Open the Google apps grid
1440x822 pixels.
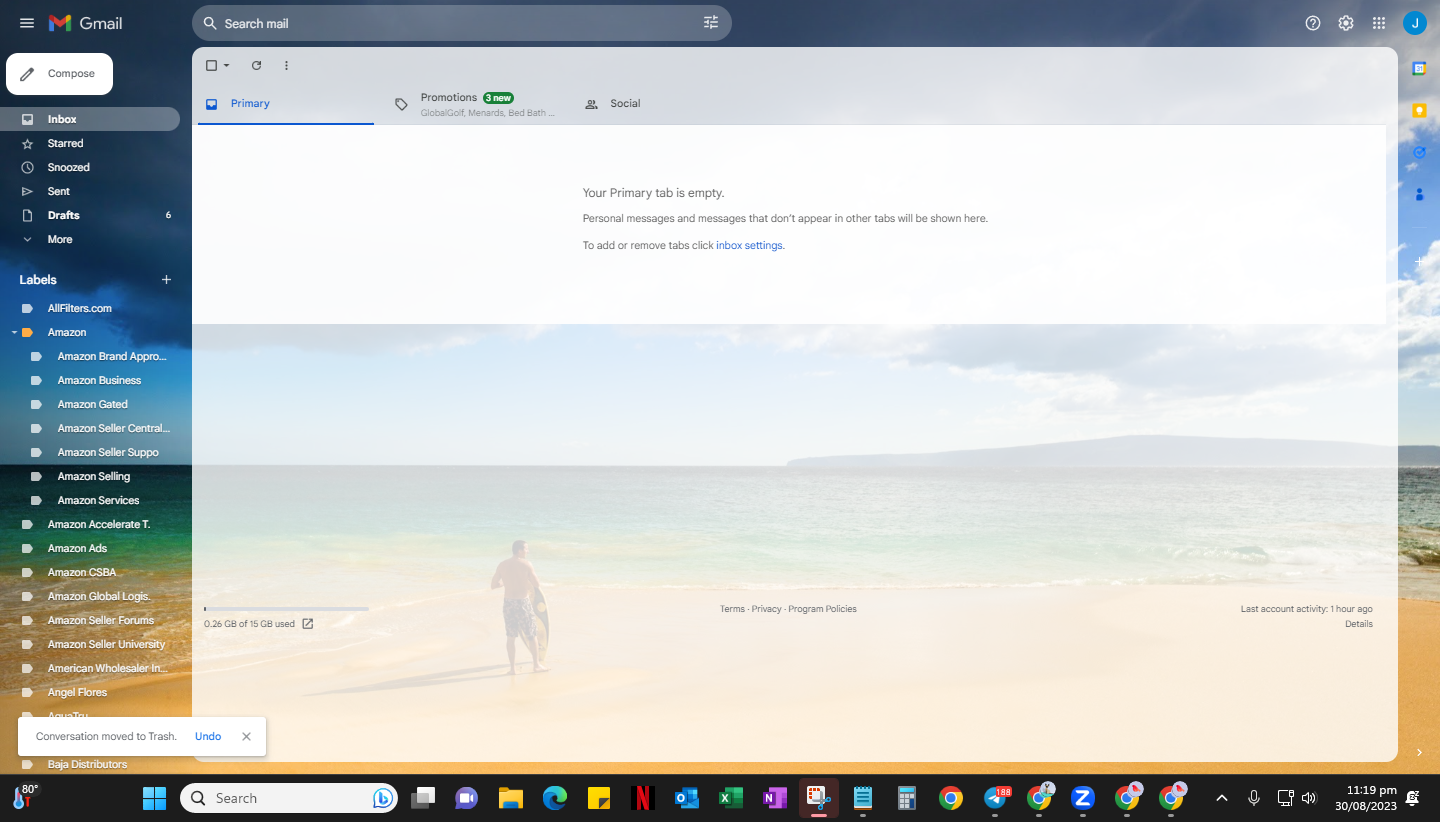pos(1379,23)
